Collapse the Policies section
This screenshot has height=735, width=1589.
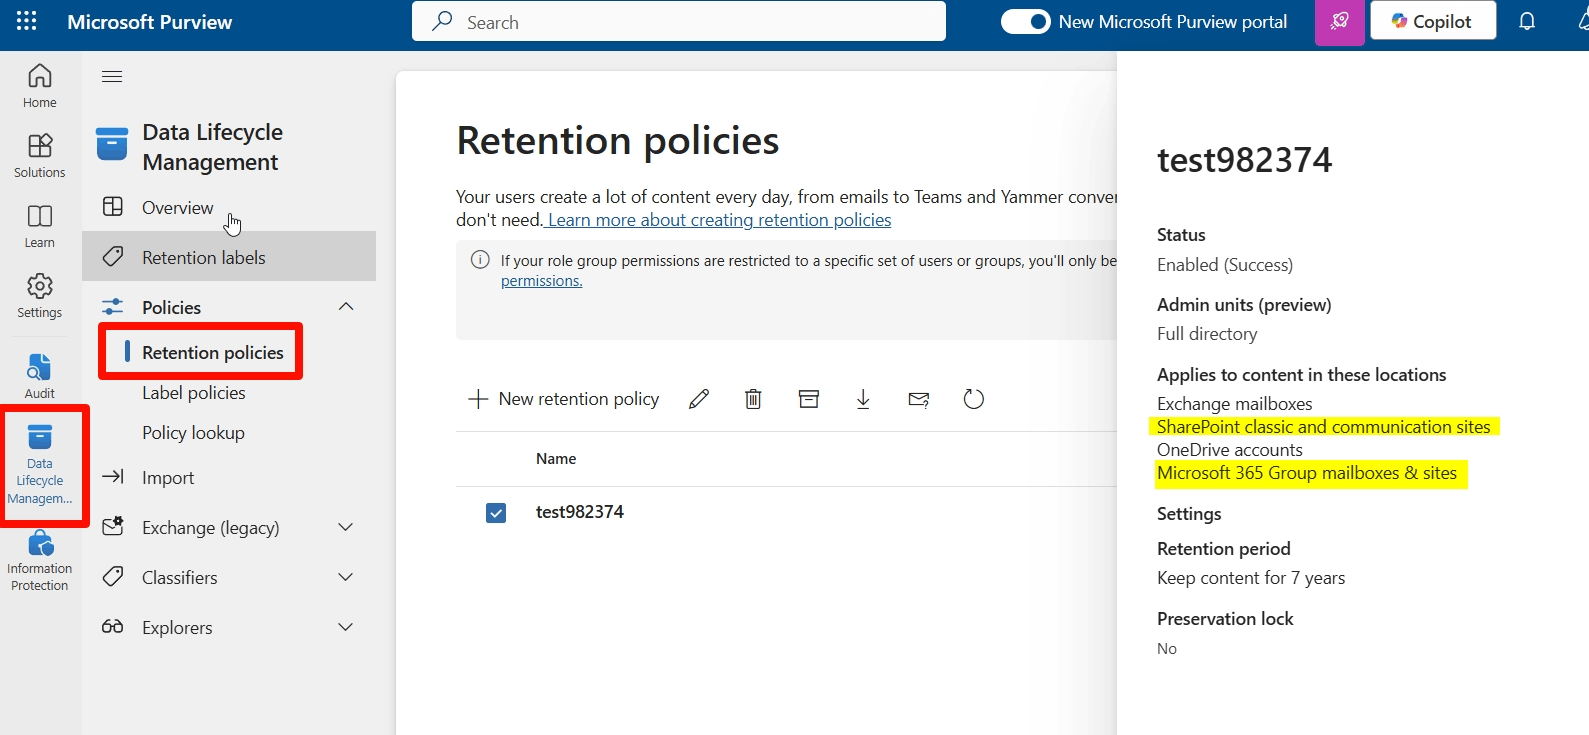point(346,306)
